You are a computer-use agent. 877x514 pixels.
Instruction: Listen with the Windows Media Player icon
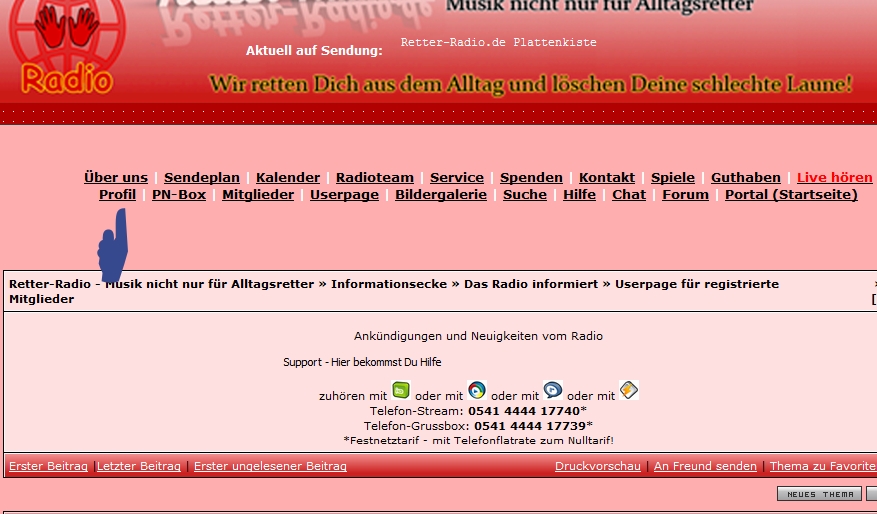[477, 390]
